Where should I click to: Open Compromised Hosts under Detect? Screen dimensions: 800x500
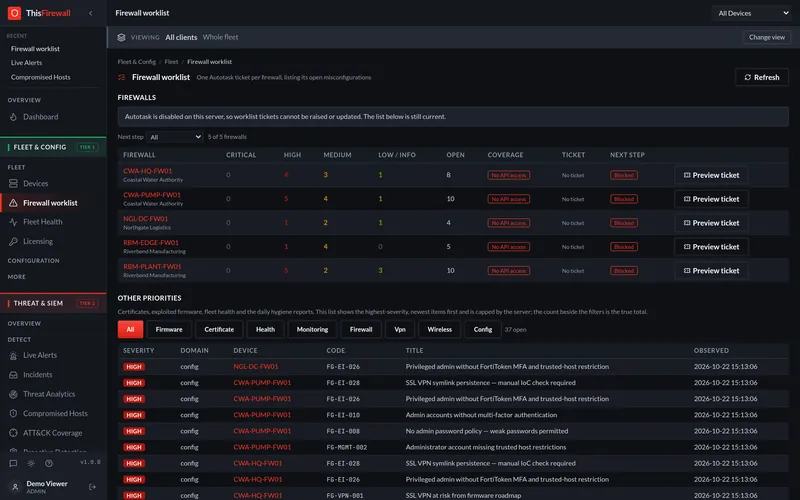click(x=55, y=413)
